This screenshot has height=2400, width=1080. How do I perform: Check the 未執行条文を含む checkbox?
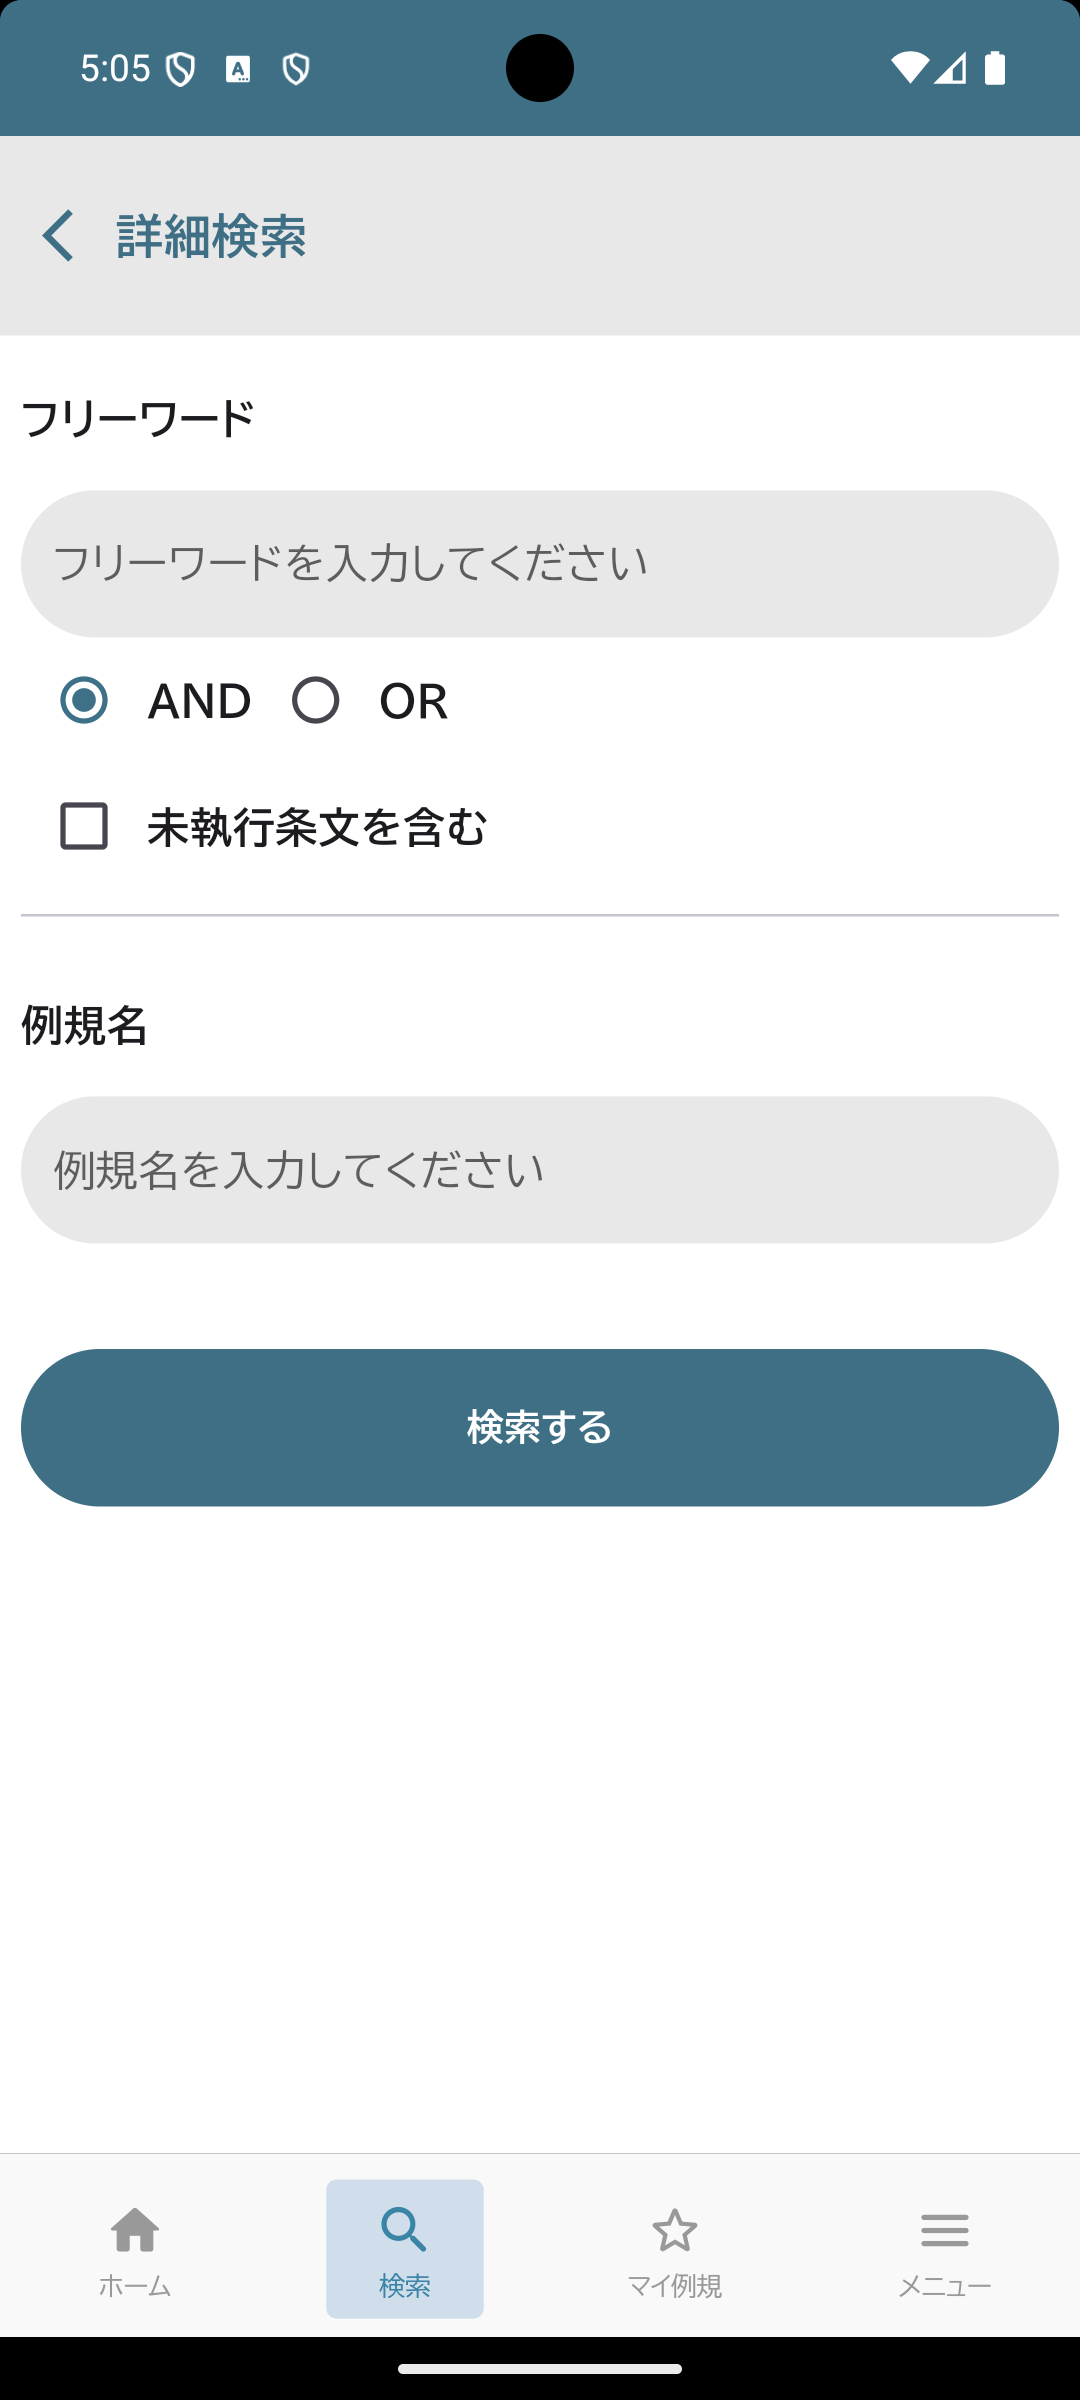click(x=84, y=826)
